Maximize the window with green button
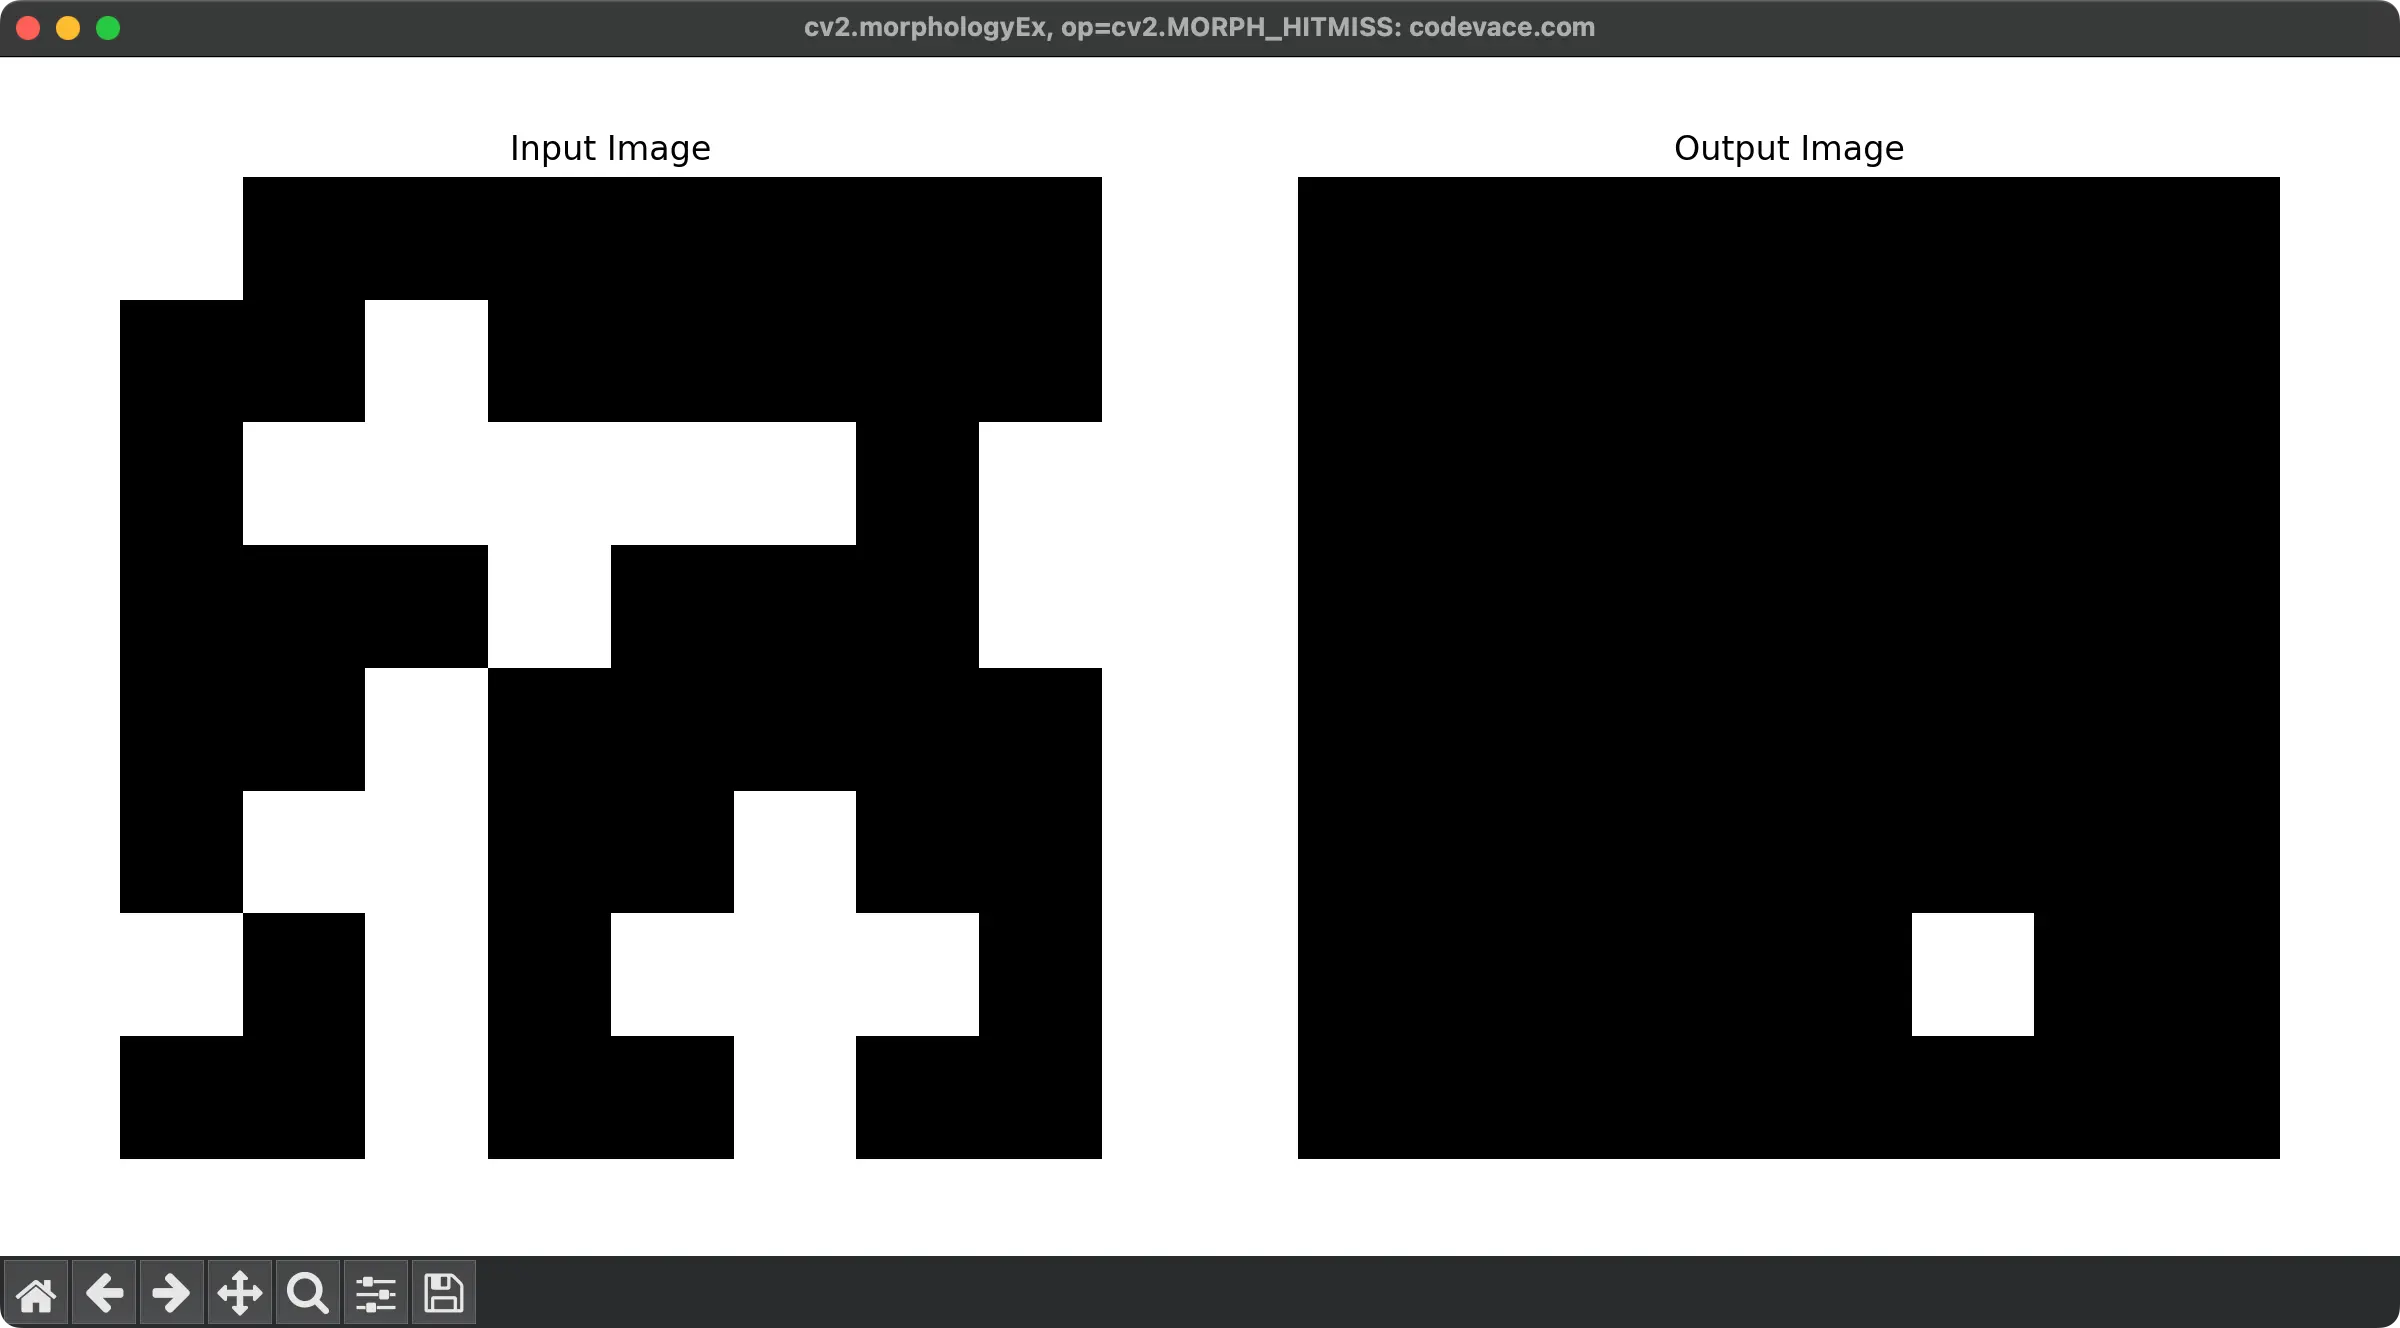 108,28
